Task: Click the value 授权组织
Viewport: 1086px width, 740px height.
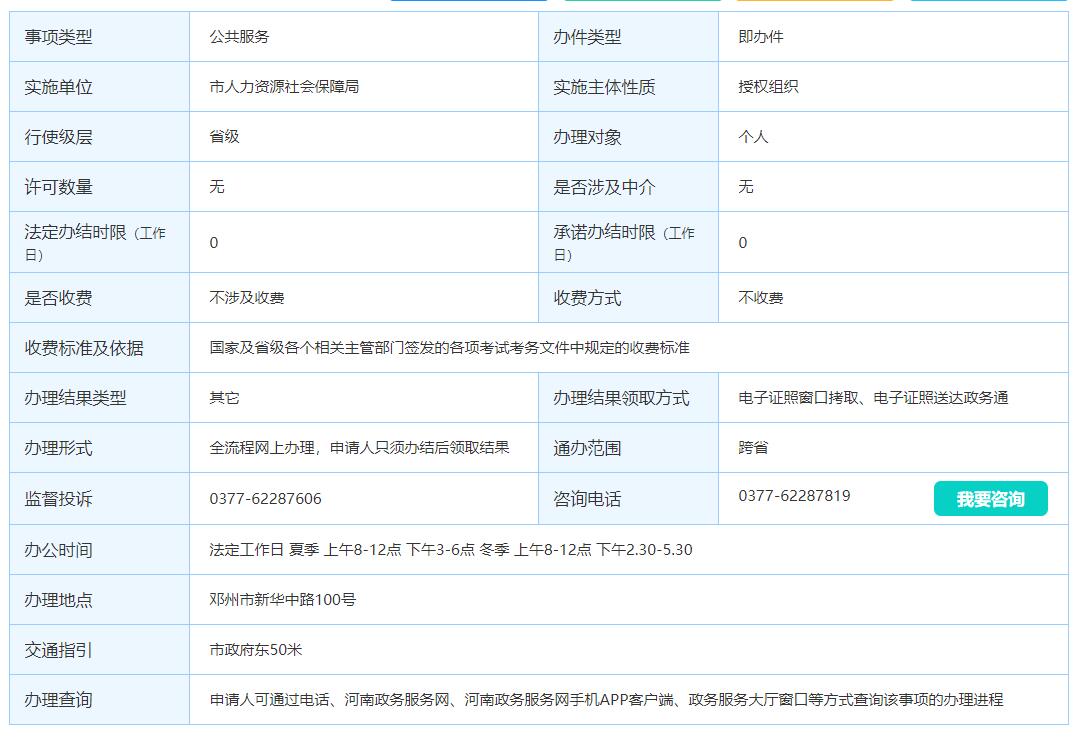Action: (769, 87)
